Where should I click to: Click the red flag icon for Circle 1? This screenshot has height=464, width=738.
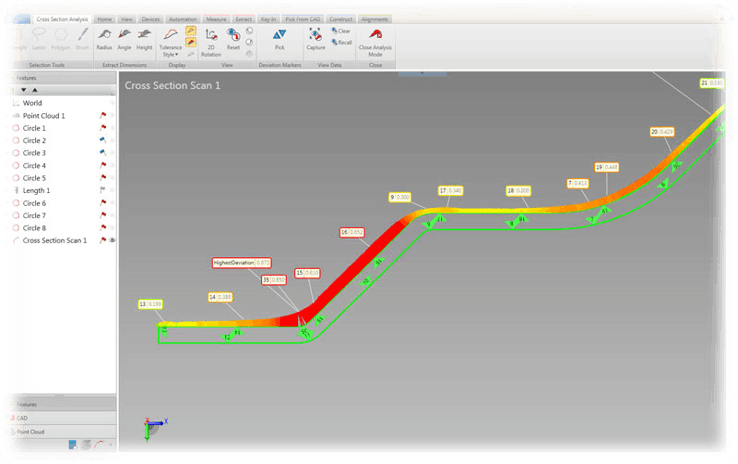tap(103, 128)
